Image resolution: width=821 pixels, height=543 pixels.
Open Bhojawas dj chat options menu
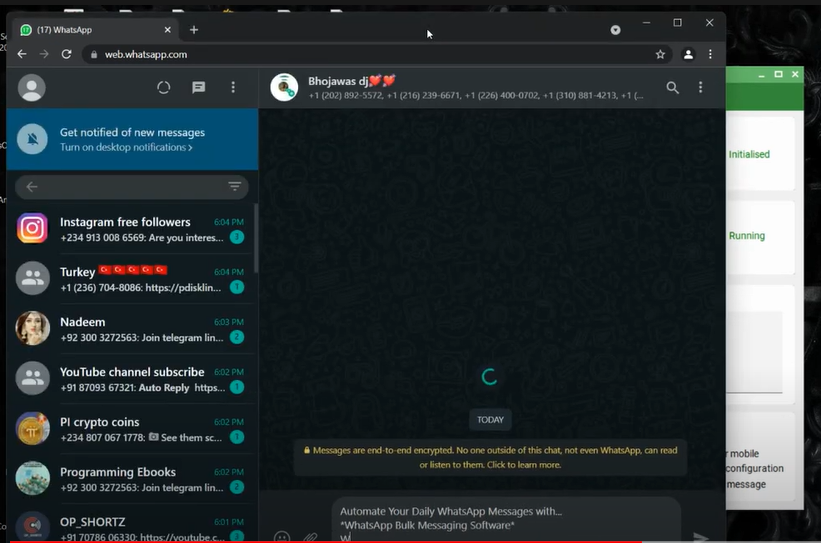pos(701,88)
